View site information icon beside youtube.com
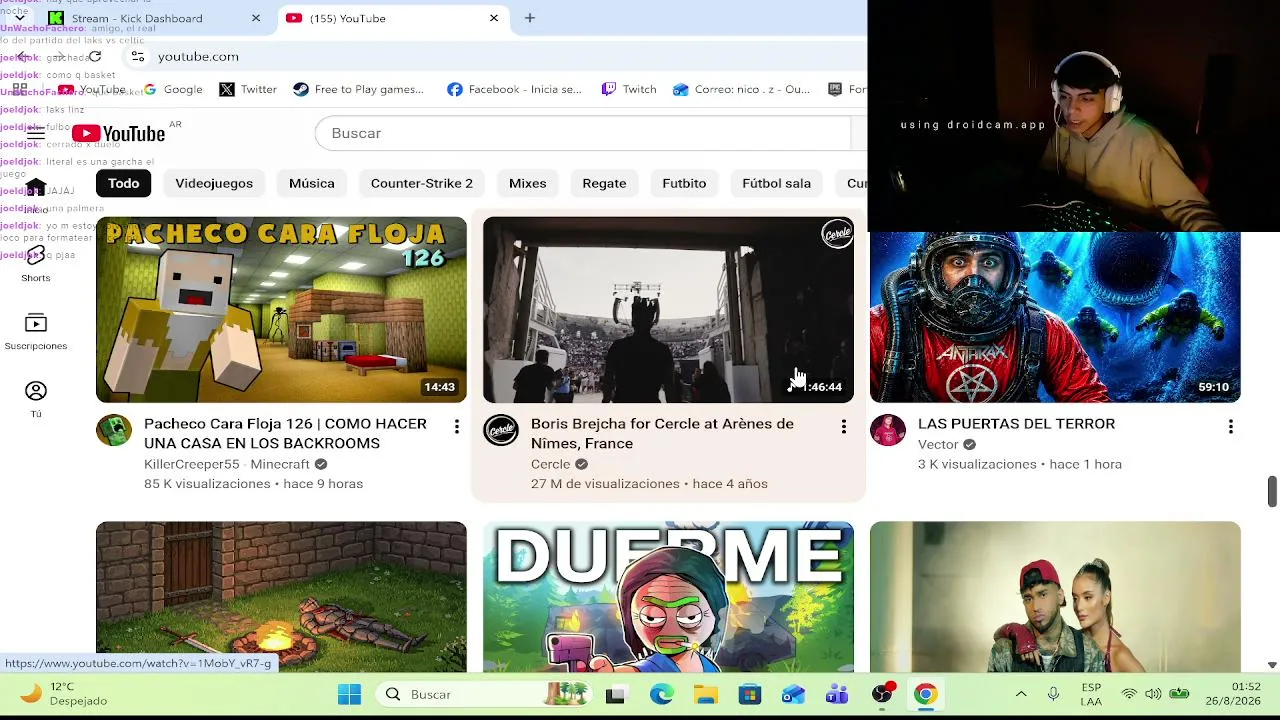The image size is (1280, 720). click(138, 56)
